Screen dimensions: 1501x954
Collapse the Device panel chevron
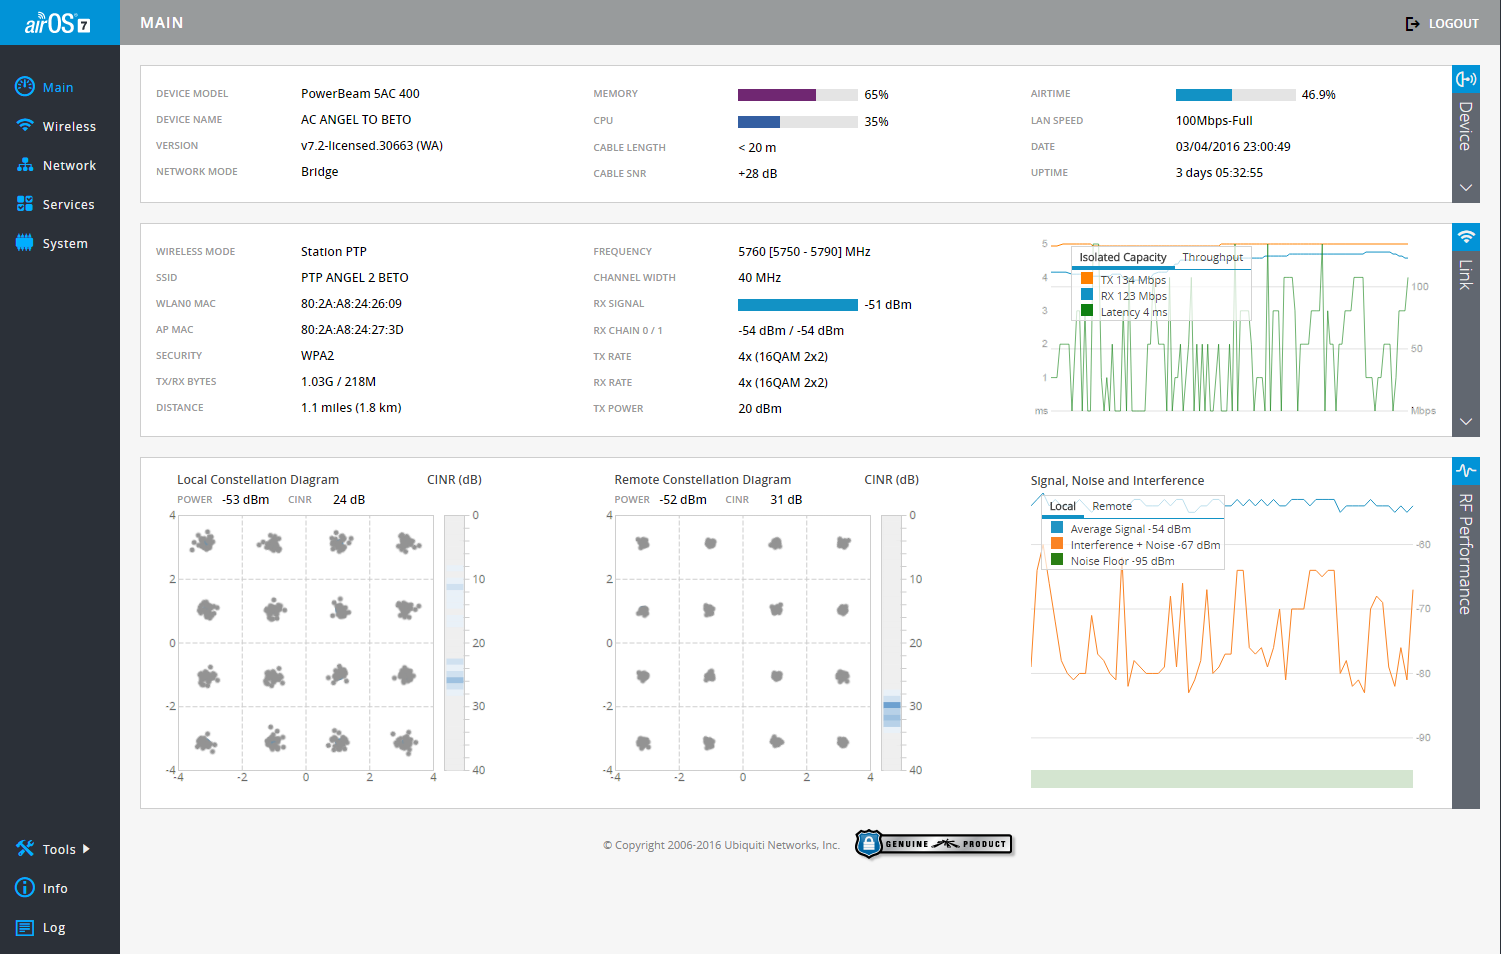1465,188
